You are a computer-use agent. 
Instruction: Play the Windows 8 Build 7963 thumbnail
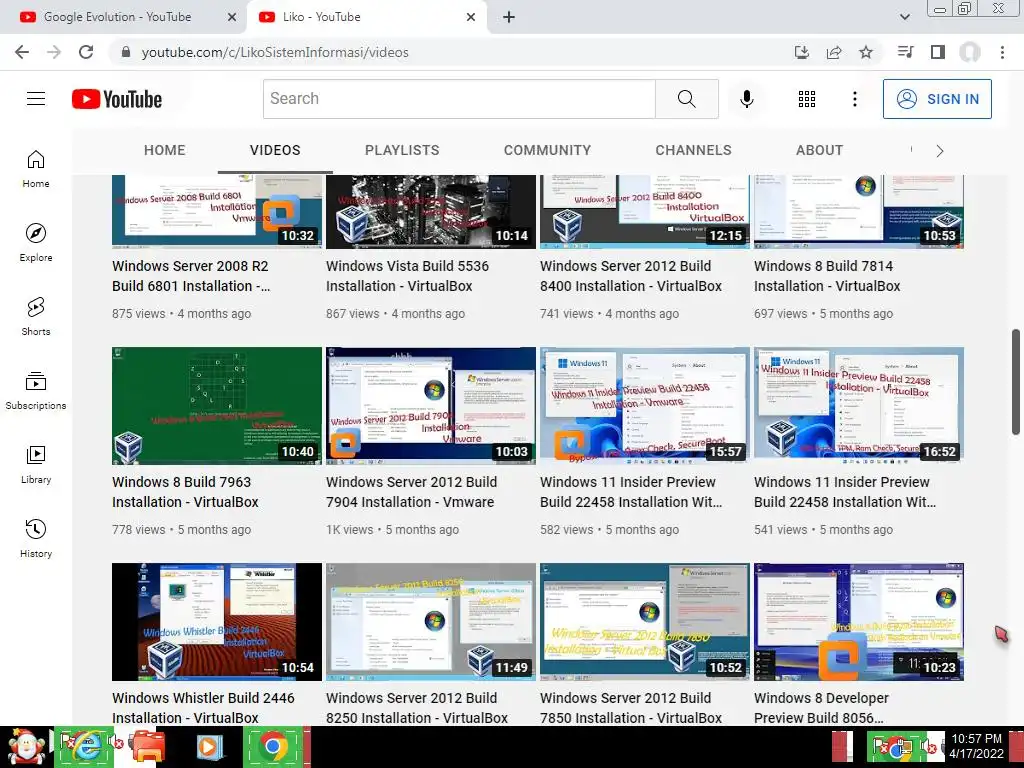pyautogui.click(x=217, y=405)
